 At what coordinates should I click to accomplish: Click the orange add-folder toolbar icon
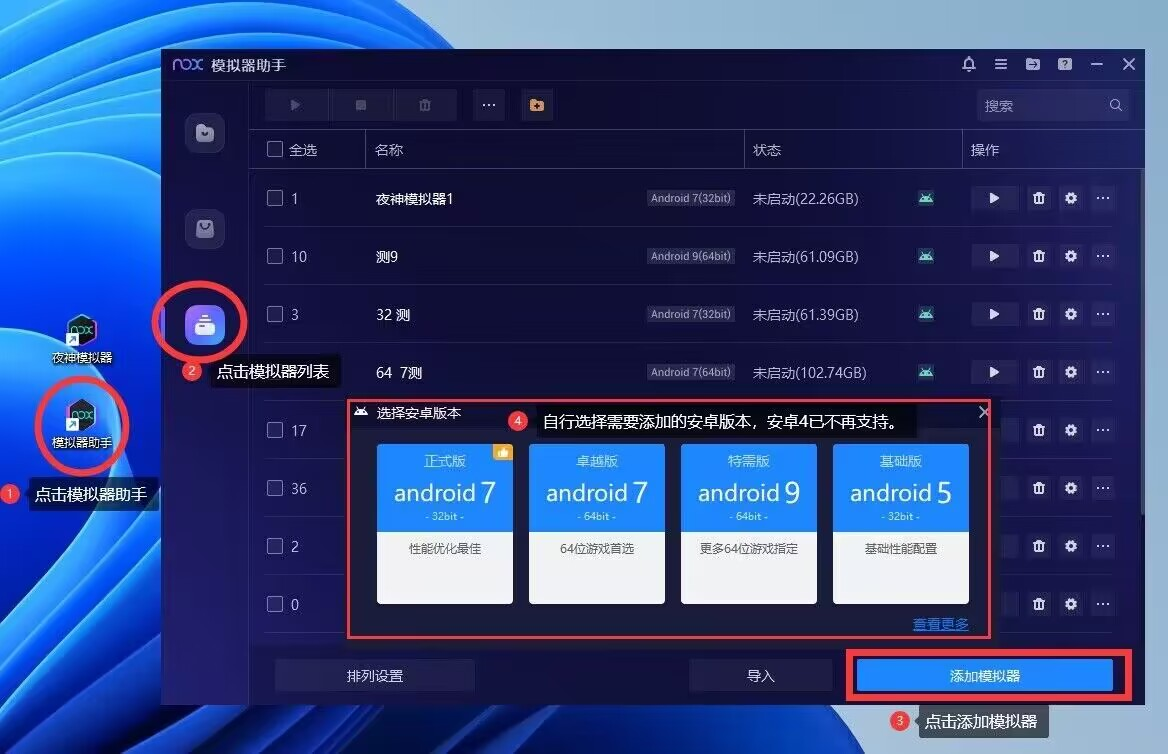[536, 105]
